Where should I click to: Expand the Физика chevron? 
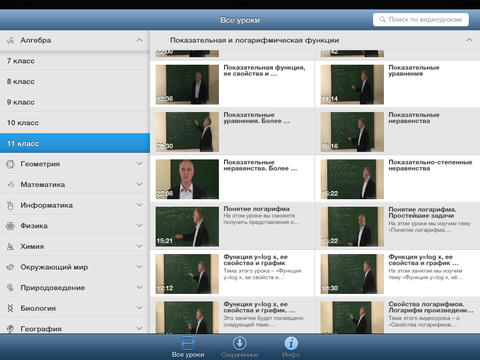click(139, 226)
